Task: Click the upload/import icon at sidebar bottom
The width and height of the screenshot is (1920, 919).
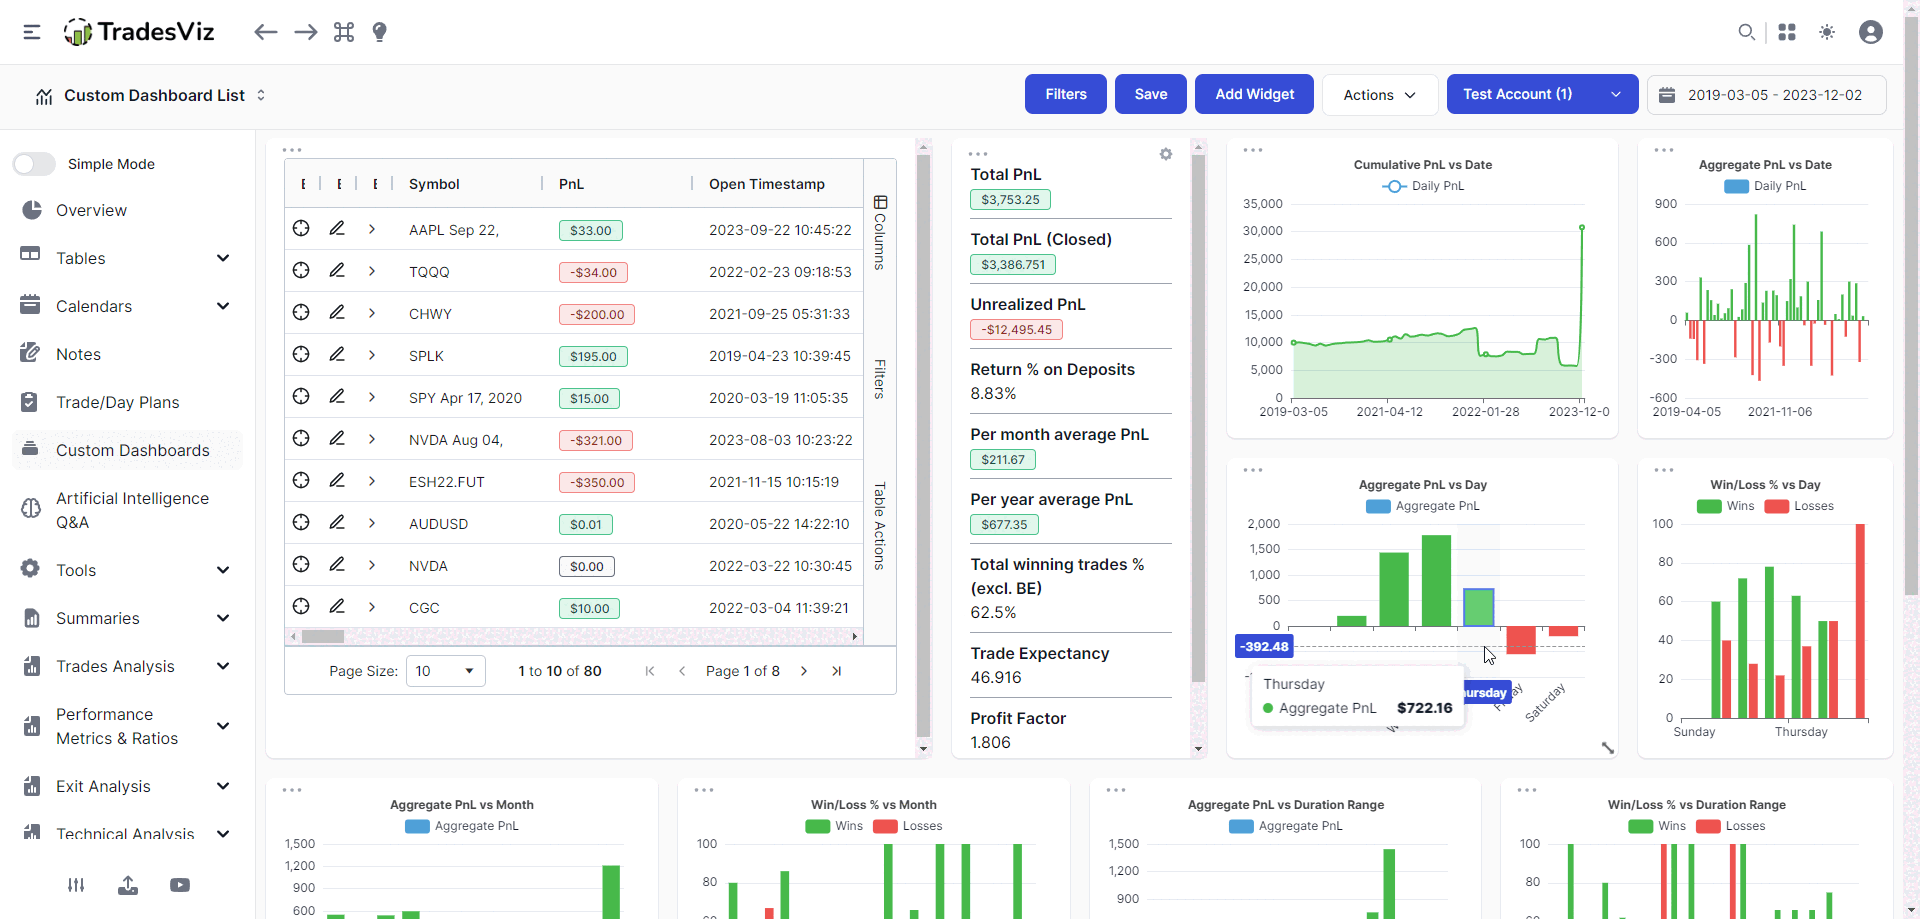Action: [x=128, y=885]
